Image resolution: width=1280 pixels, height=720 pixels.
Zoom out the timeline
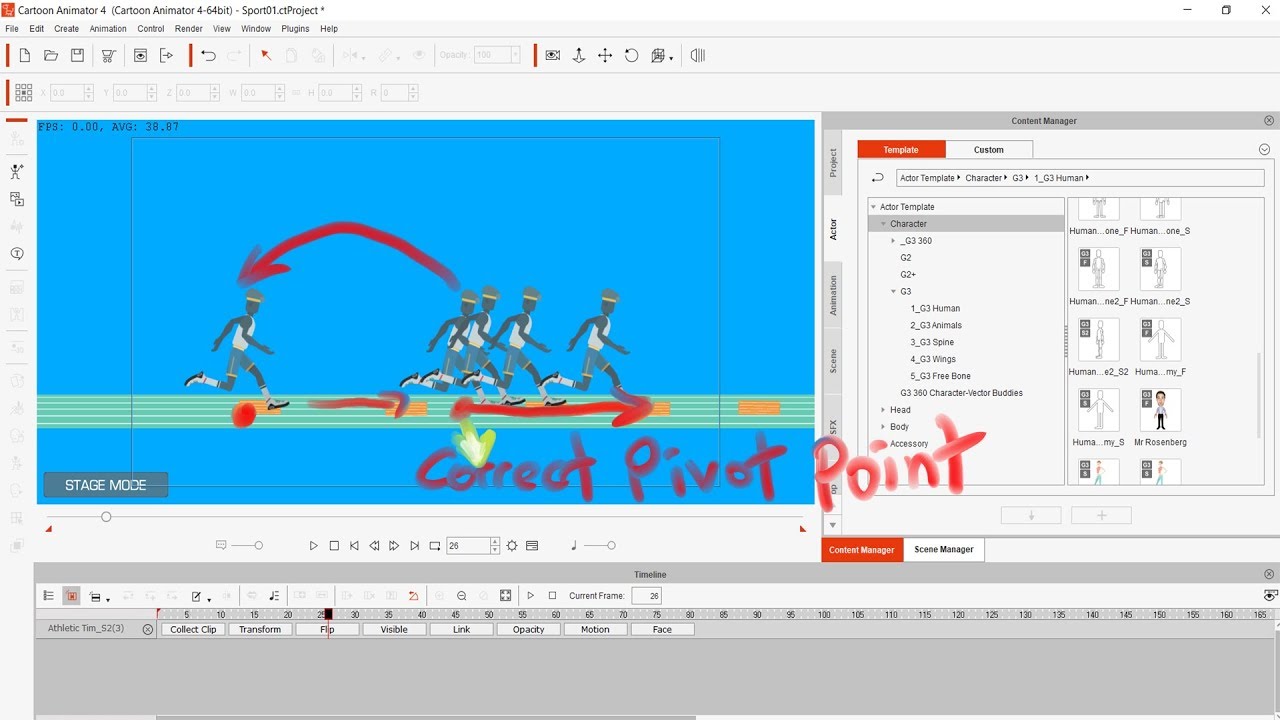click(461, 596)
